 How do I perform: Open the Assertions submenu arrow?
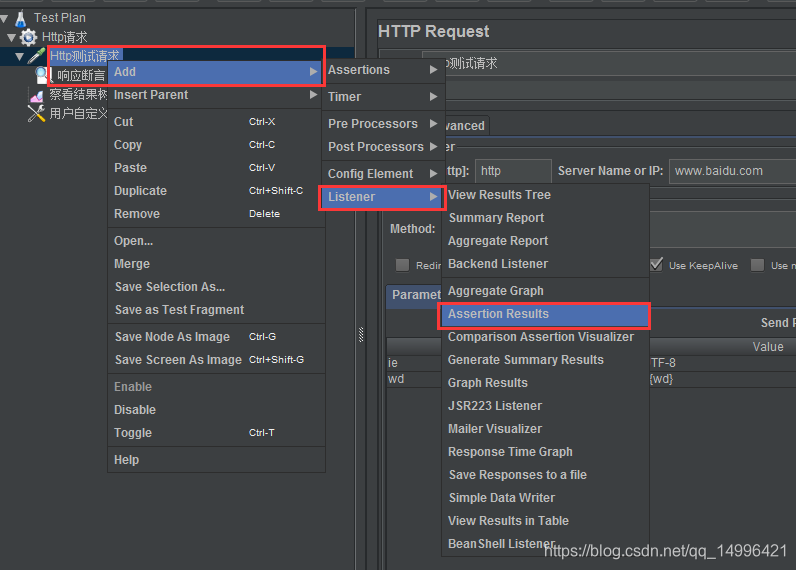pyautogui.click(x=434, y=70)
